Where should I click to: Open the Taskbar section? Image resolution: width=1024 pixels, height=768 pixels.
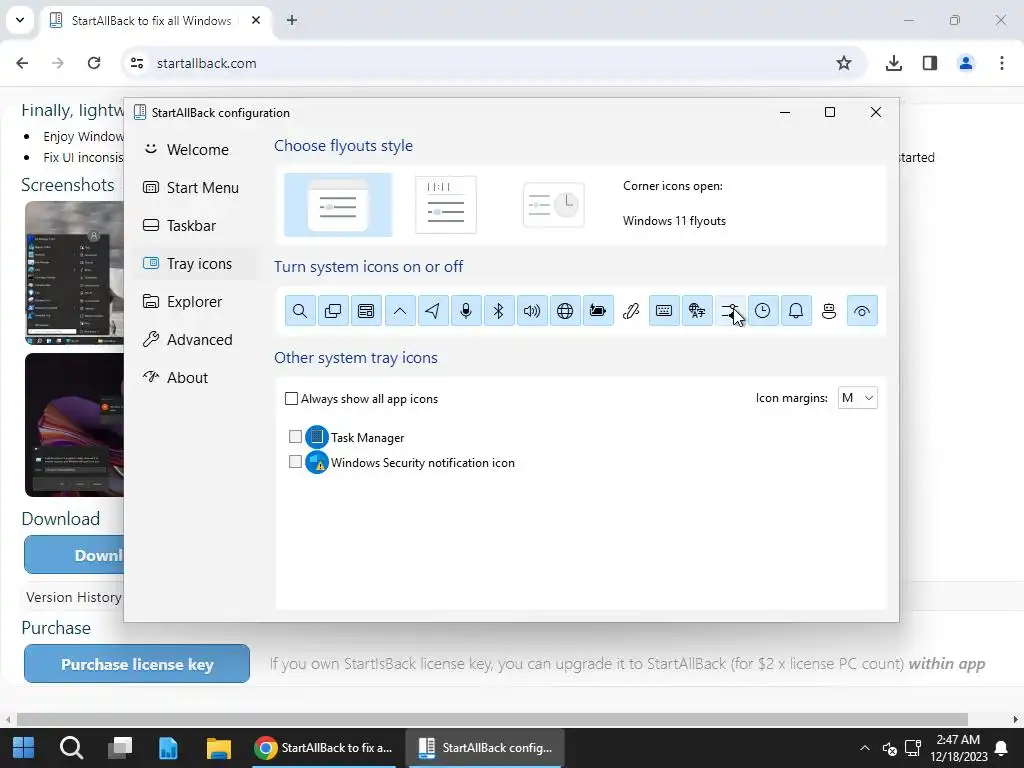[x=196, y=226]
